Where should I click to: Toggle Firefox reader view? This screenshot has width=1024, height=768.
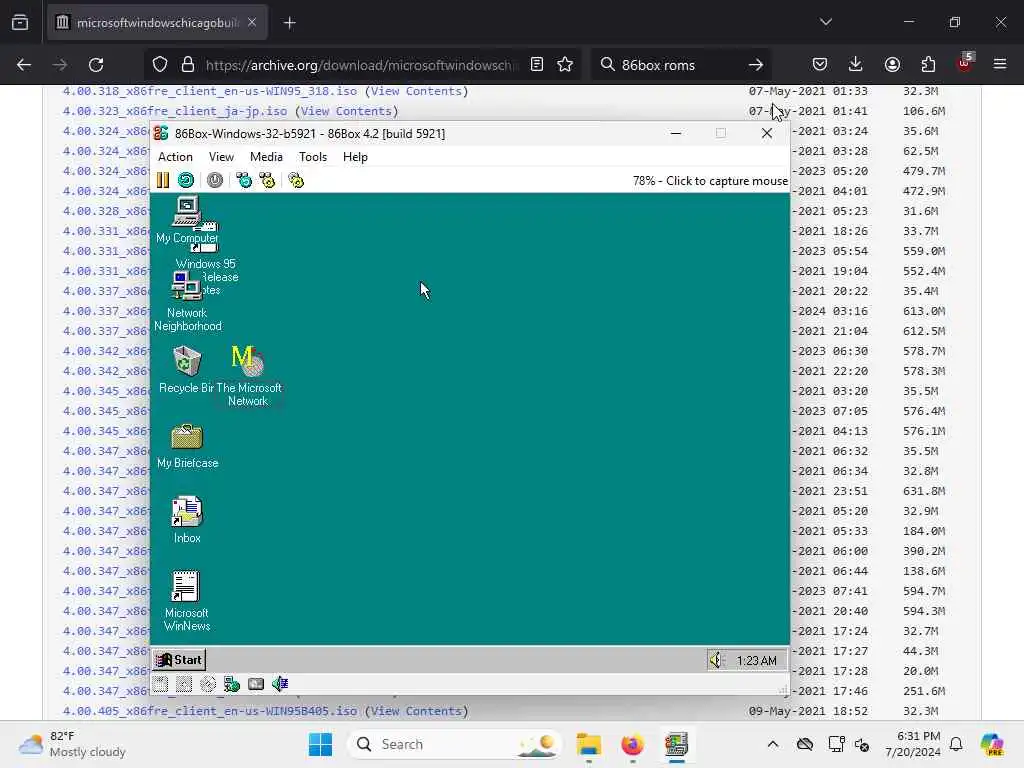pyautogui.click(x=537, y=65)
